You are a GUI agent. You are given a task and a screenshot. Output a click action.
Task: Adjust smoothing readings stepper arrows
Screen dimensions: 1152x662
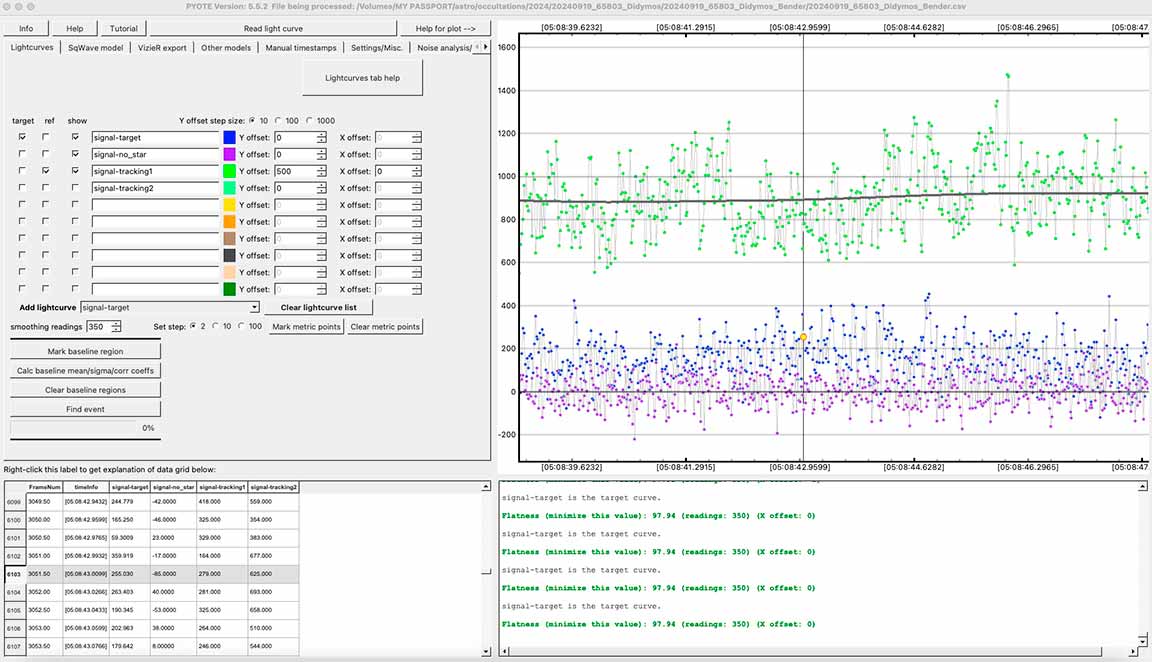point(116,326)
